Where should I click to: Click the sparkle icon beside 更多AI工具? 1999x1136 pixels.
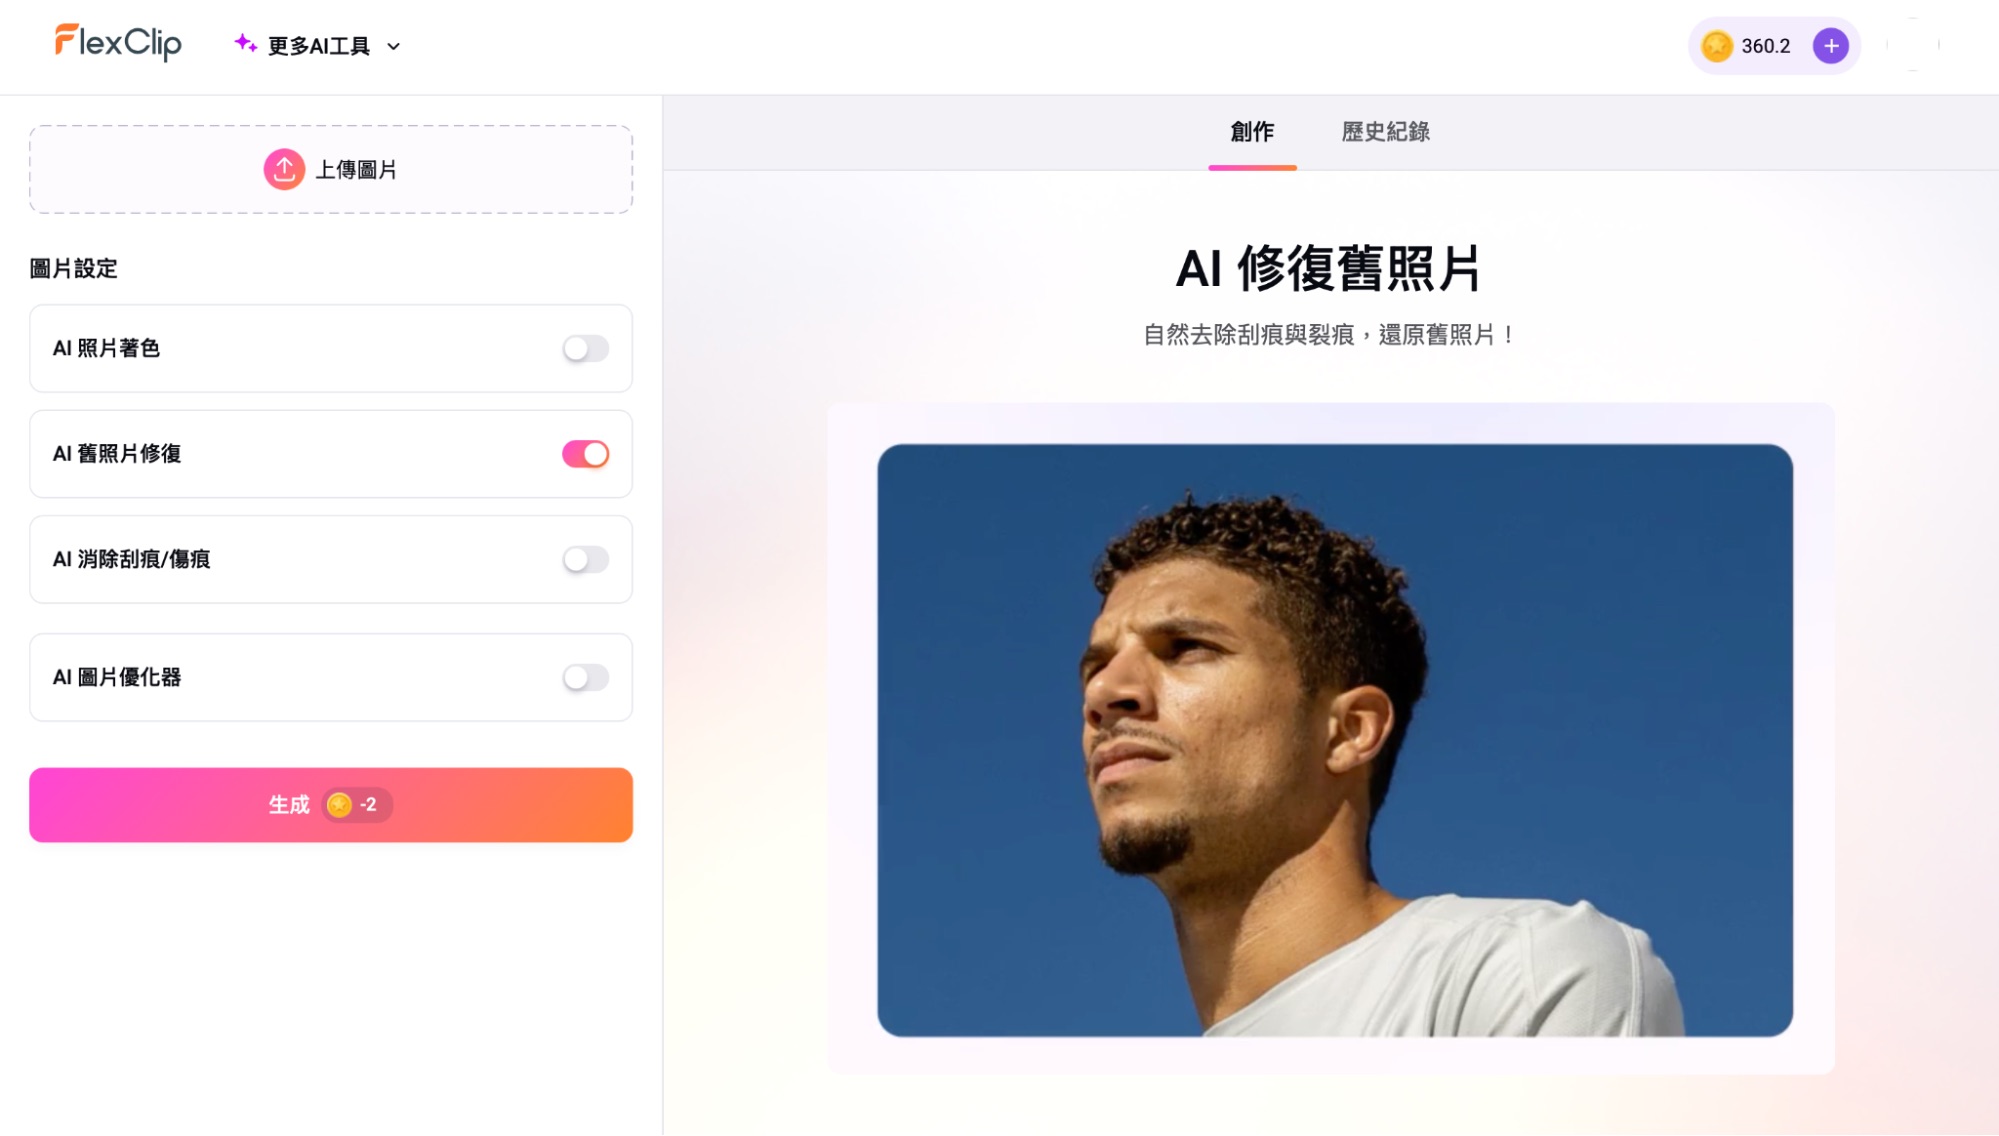point(245,43)
